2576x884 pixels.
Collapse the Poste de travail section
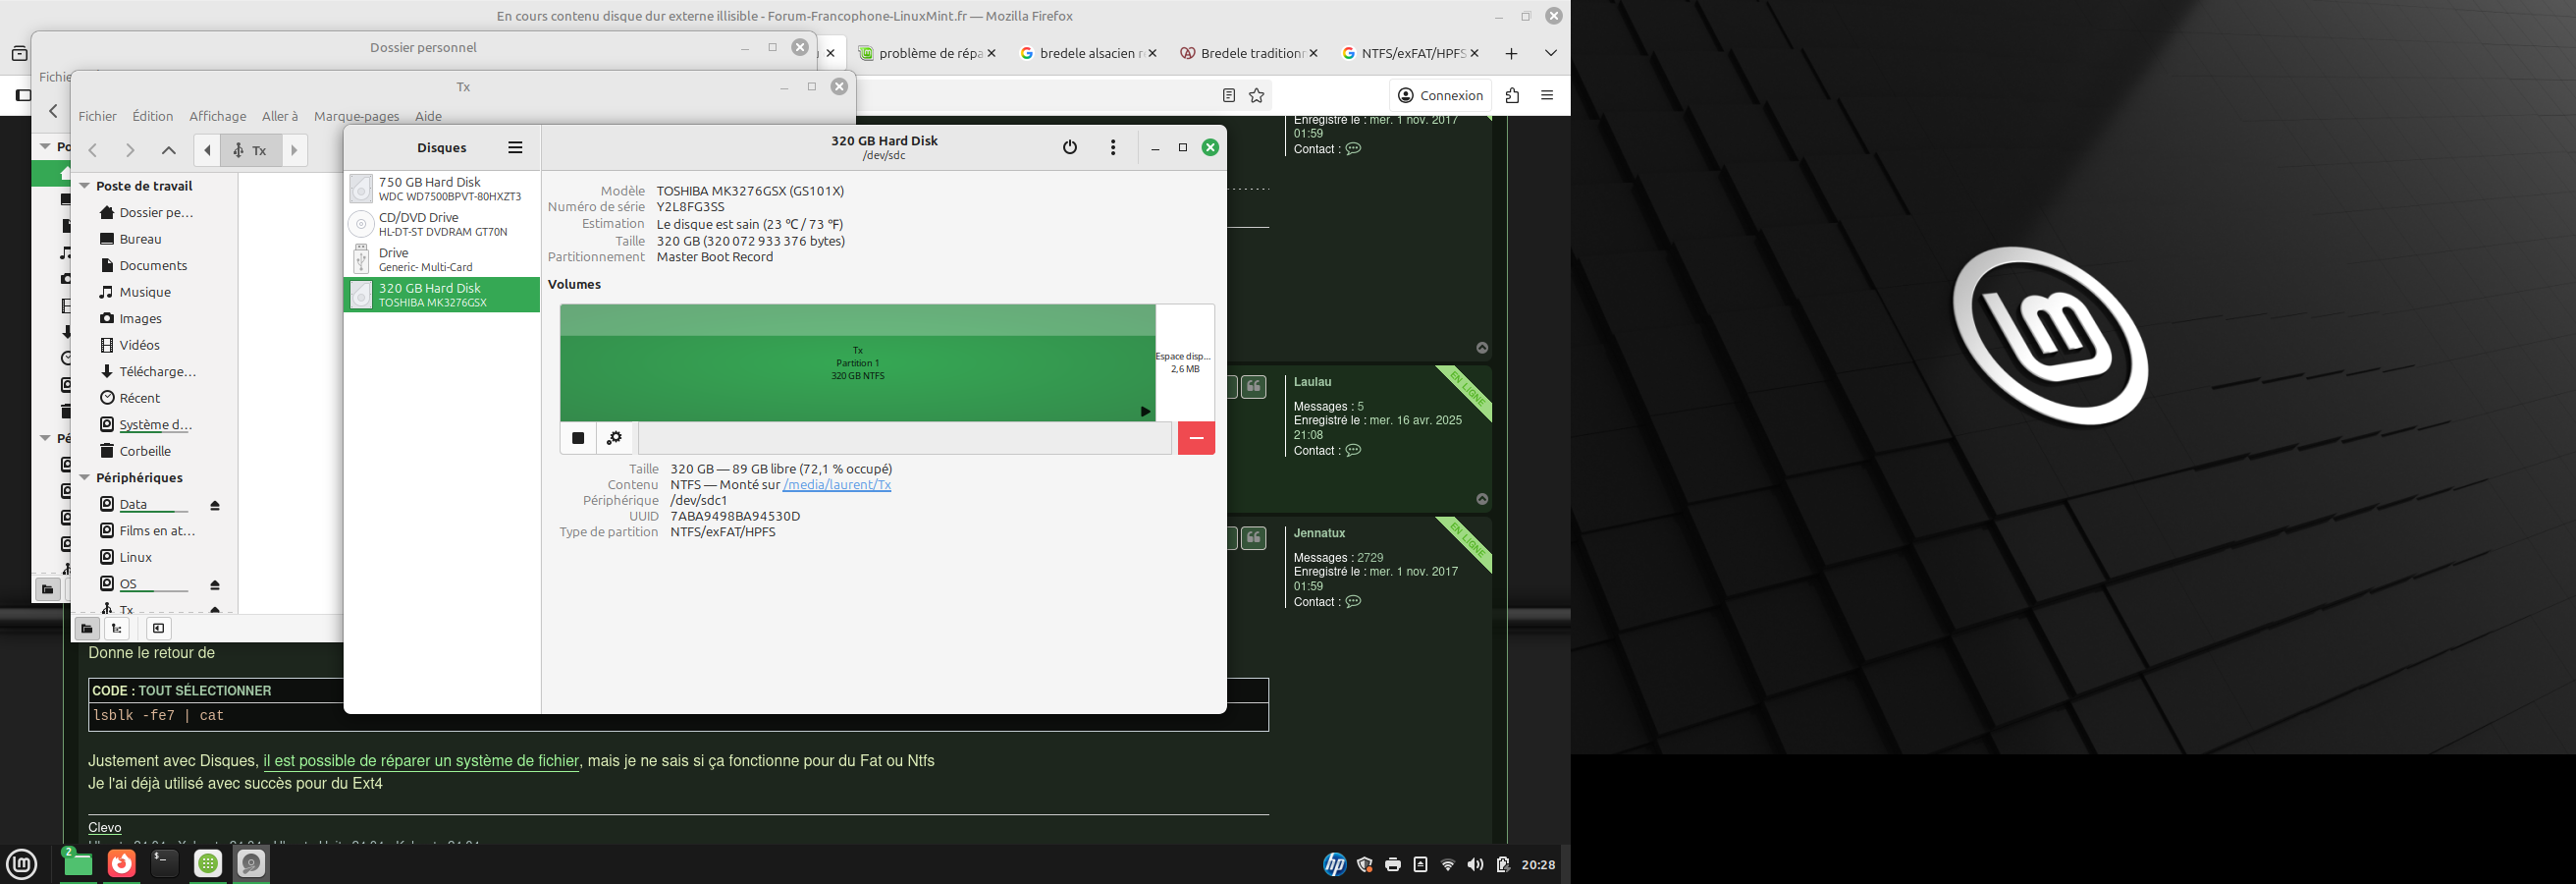pyautogui.click(x=85, y=186)
